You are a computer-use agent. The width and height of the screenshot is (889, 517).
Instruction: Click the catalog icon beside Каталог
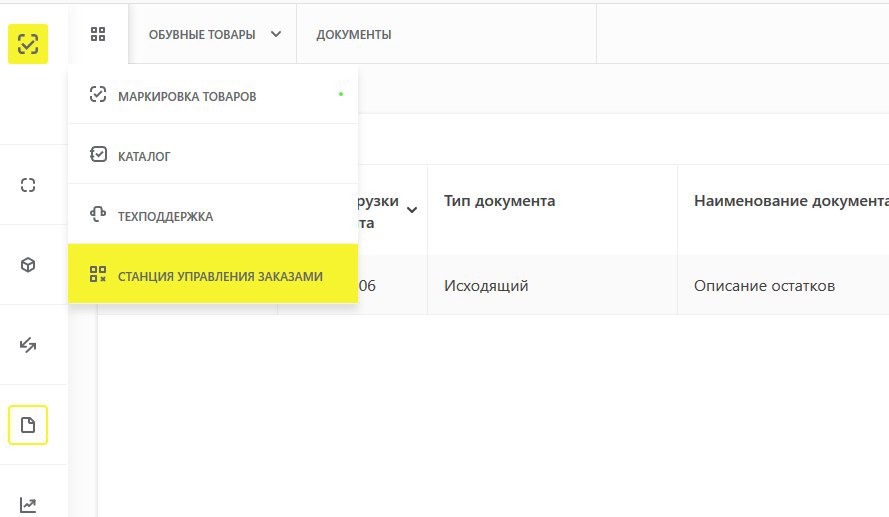coord(98,154)
